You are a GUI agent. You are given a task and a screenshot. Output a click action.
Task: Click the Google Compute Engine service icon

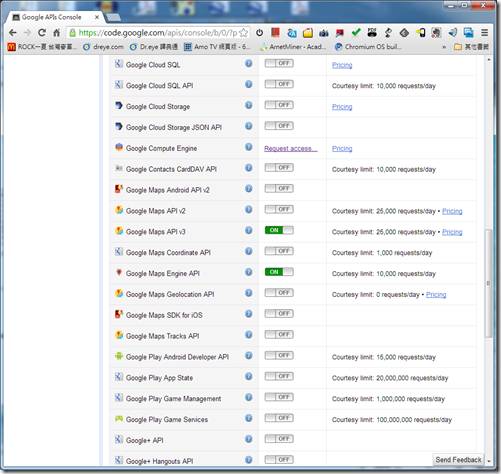pyautogui.click(x=119, y=147)
